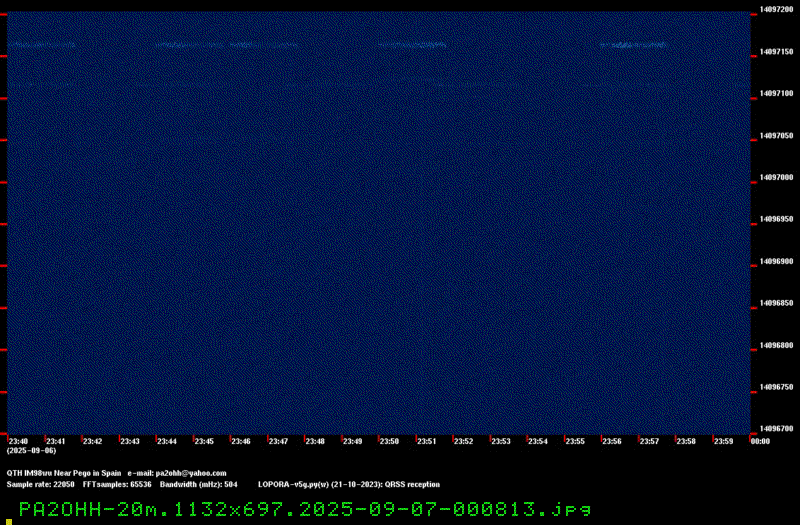Click the 14096700 frequency label

pyautogui.click(x=777, y=429)
